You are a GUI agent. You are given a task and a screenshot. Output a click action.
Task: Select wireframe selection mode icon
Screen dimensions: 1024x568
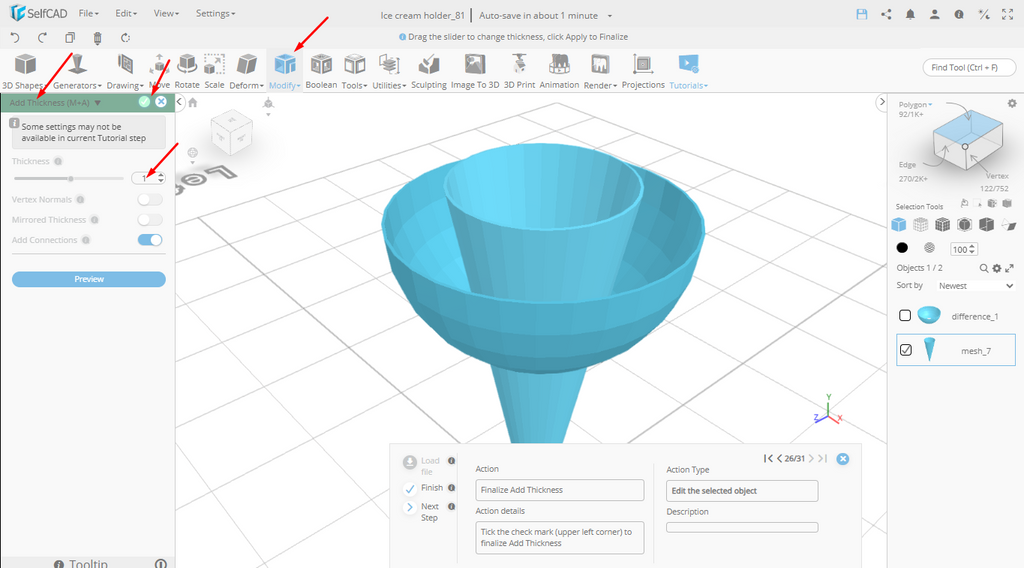(920, 225)
